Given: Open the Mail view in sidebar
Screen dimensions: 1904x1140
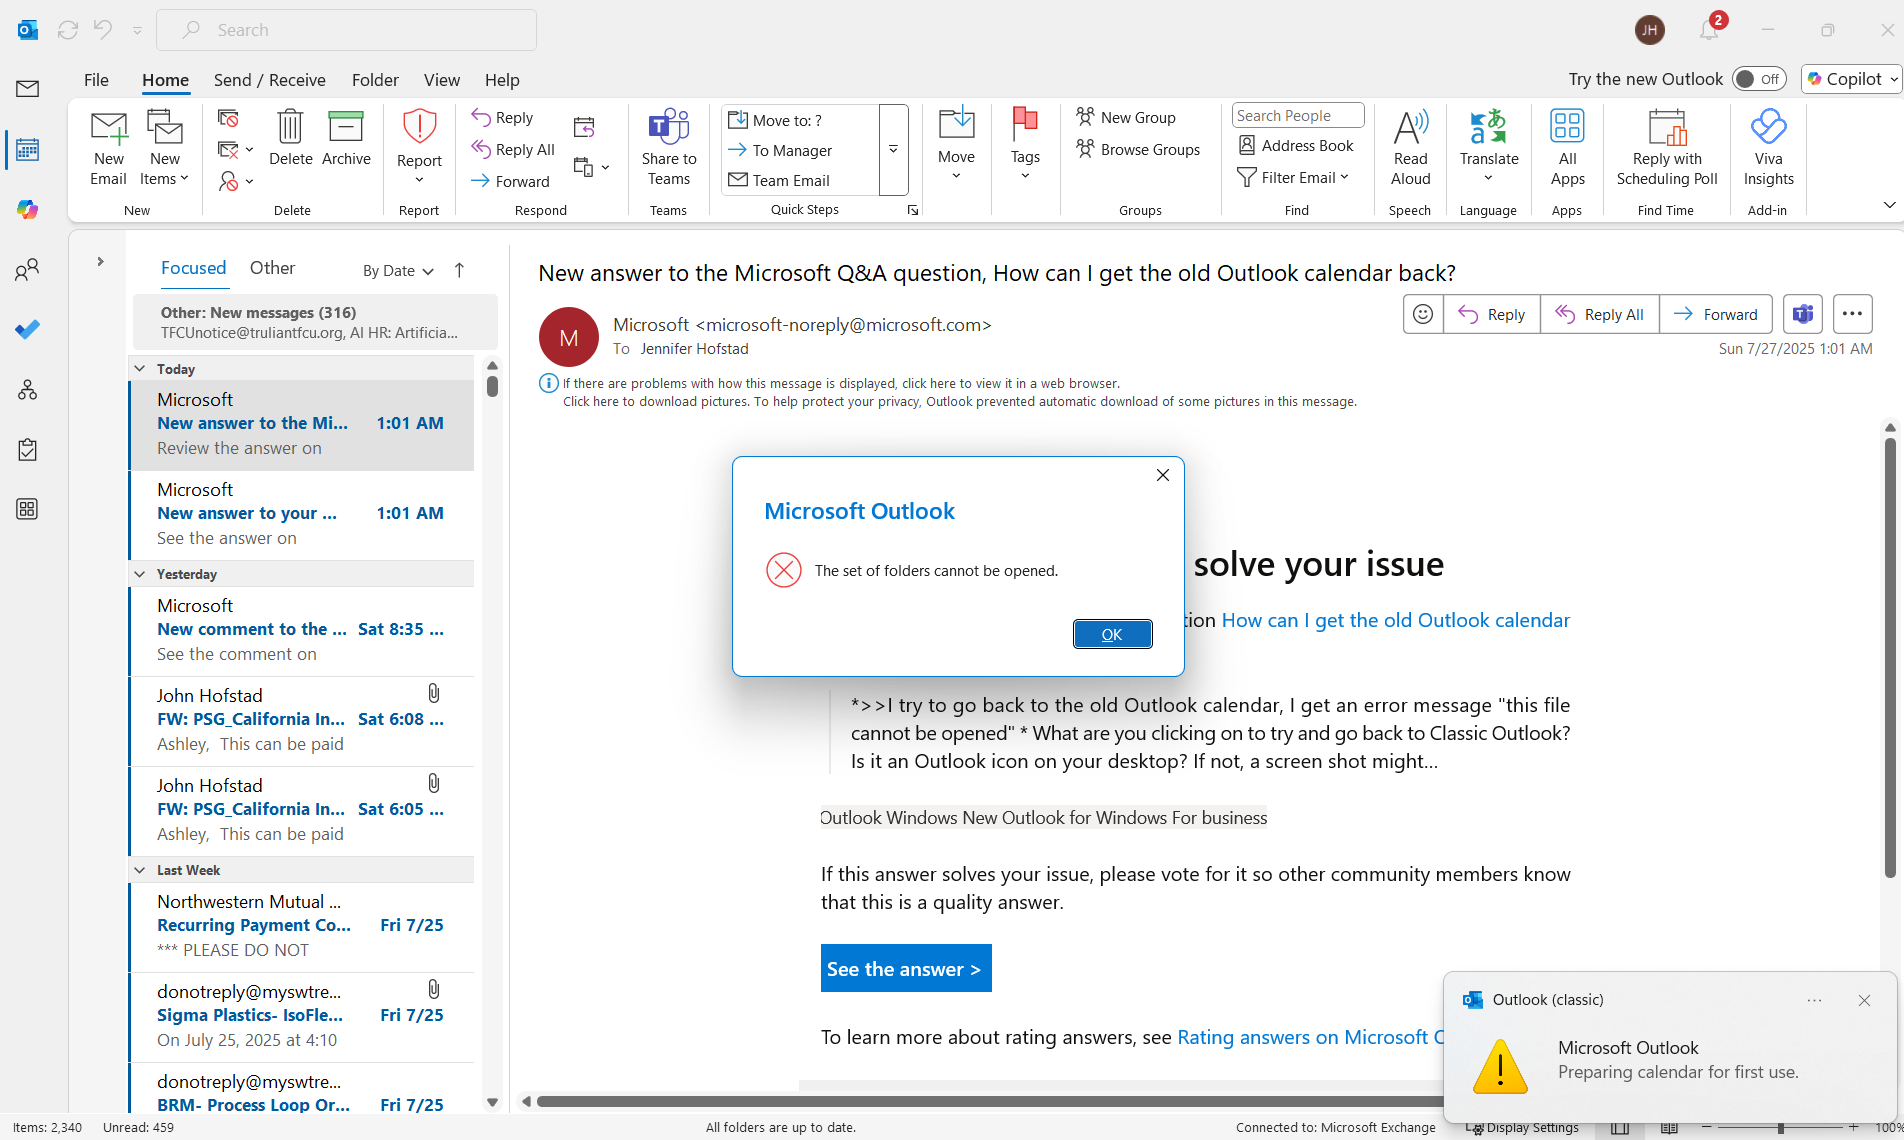Looking at the screenshot, I should [x=28, y=89].
